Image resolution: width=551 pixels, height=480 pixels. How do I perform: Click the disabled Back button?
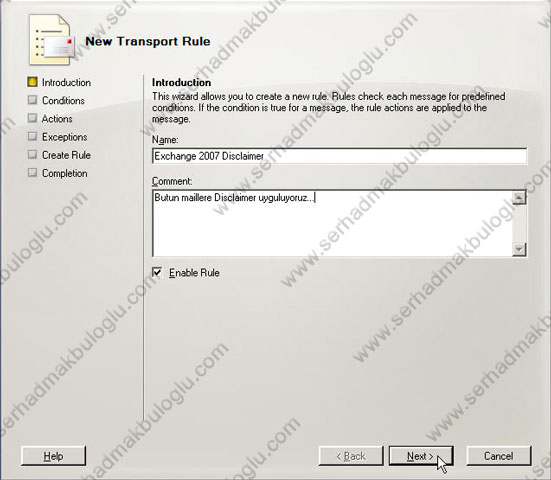(x=351, y=456)
